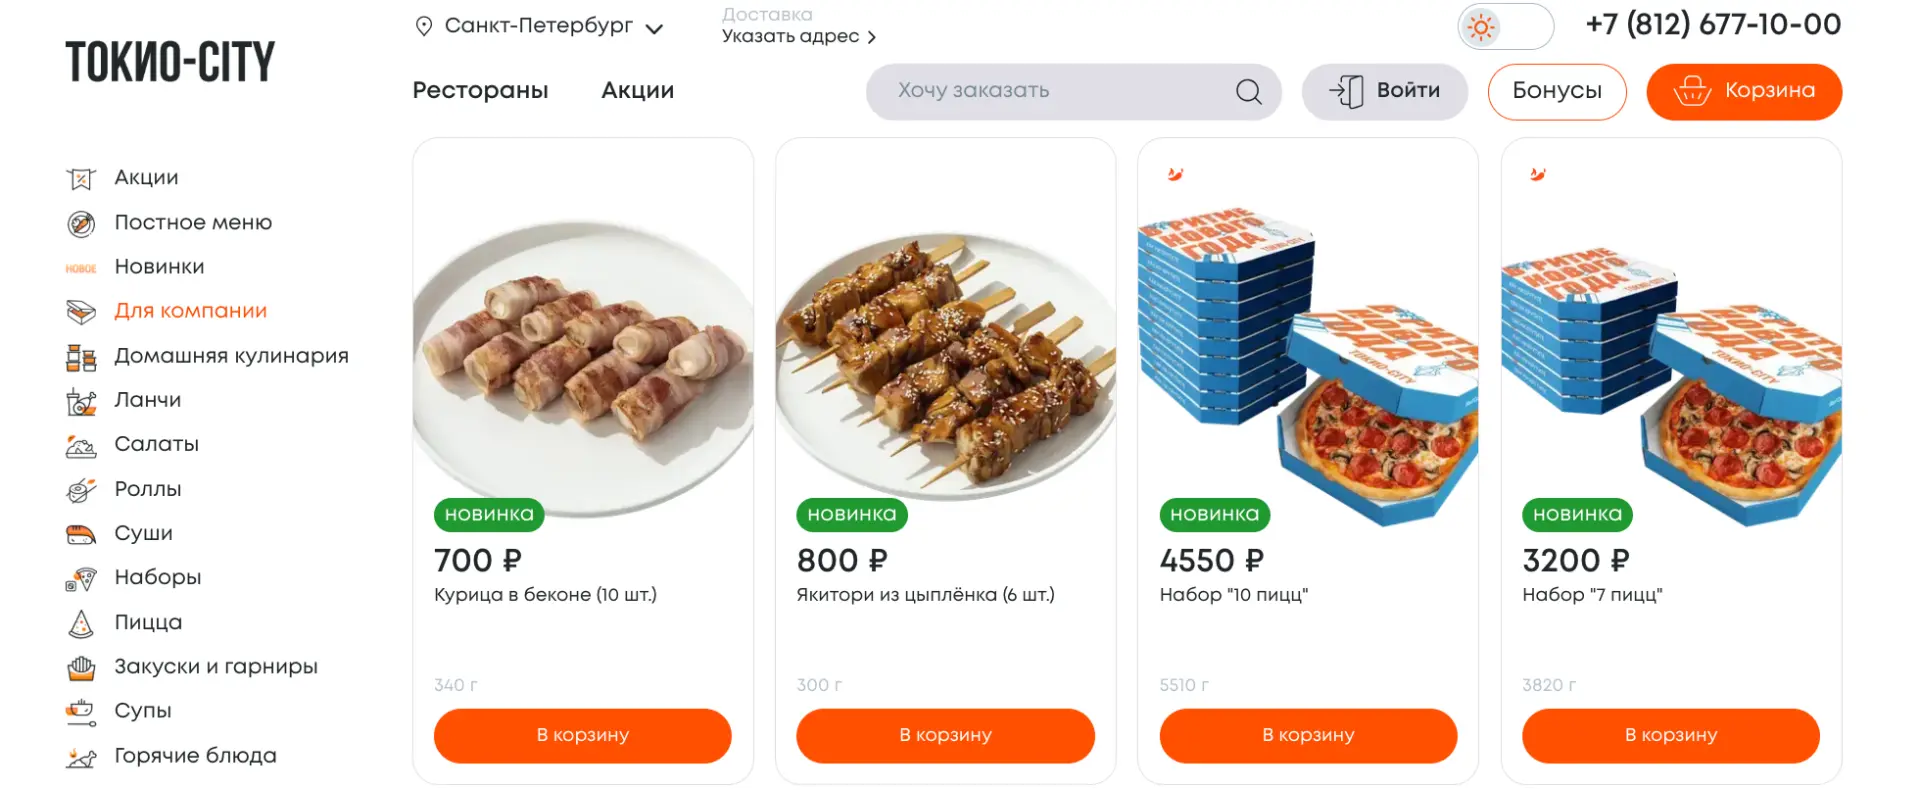Click the Хочу заказать search field
The height and width of the screenshot is (790, 1920).
(1050, 92)
